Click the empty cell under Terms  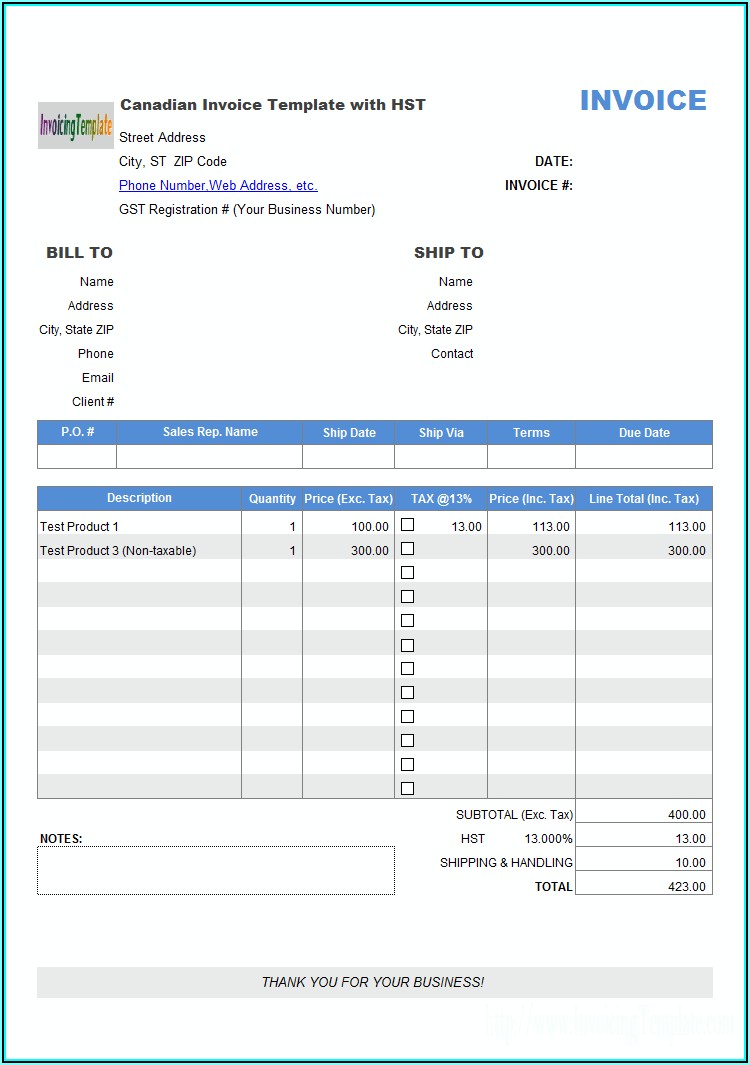click(531, 457)
